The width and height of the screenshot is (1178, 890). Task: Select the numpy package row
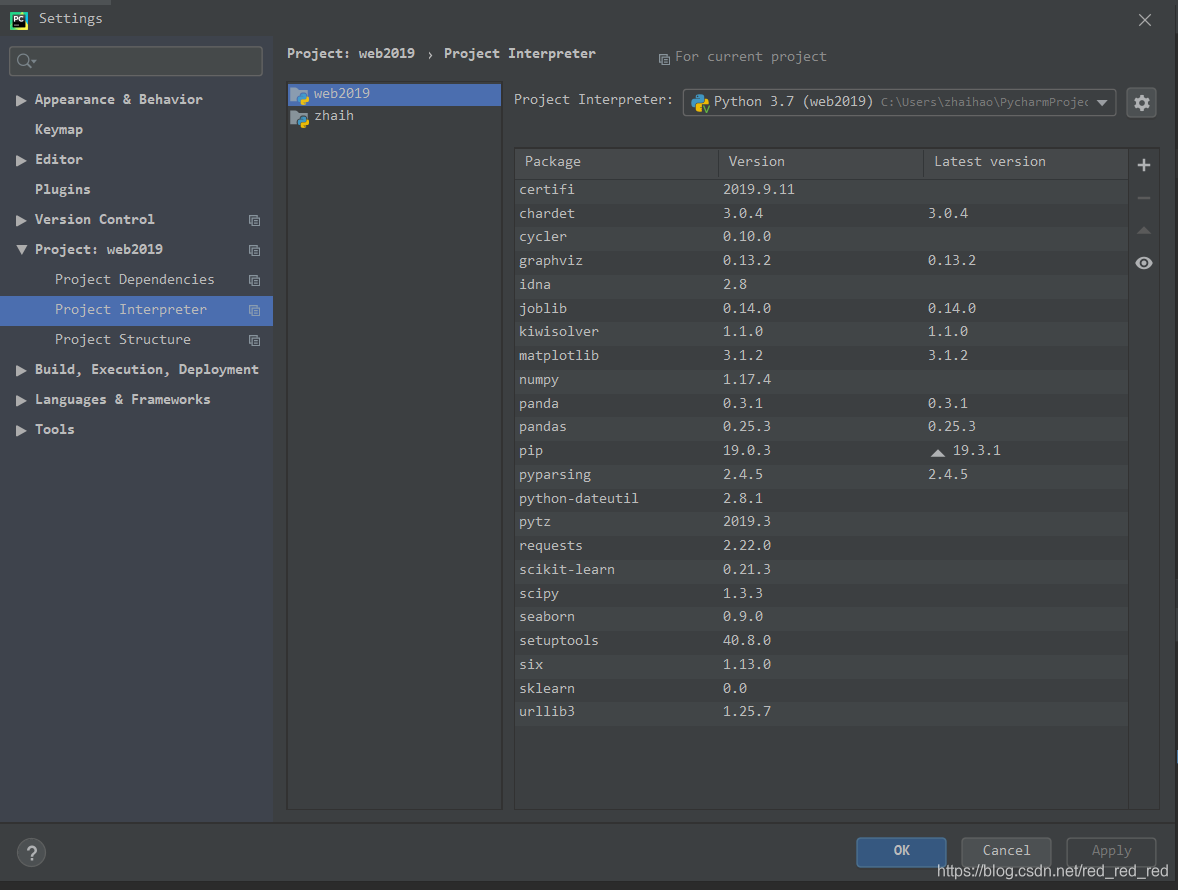pyautogui.click(x=821, y=381)
